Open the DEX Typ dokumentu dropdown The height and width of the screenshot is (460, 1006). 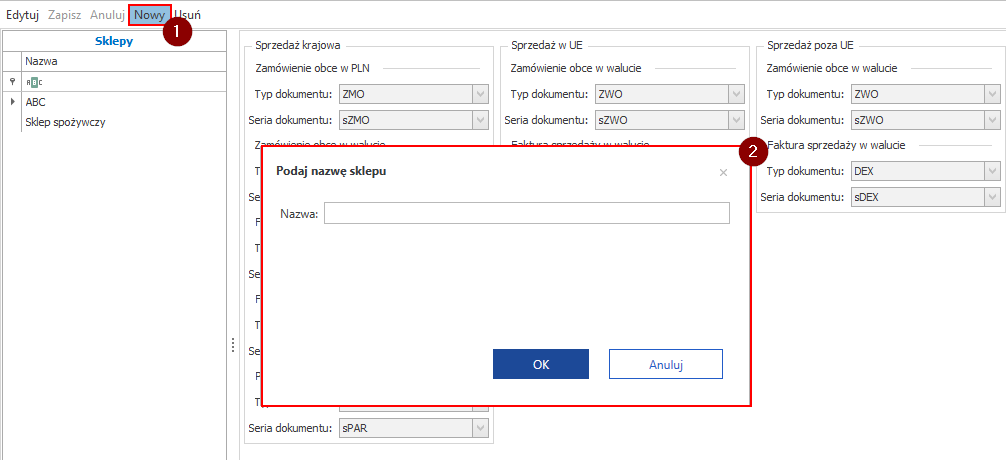[x=991, y=172]
